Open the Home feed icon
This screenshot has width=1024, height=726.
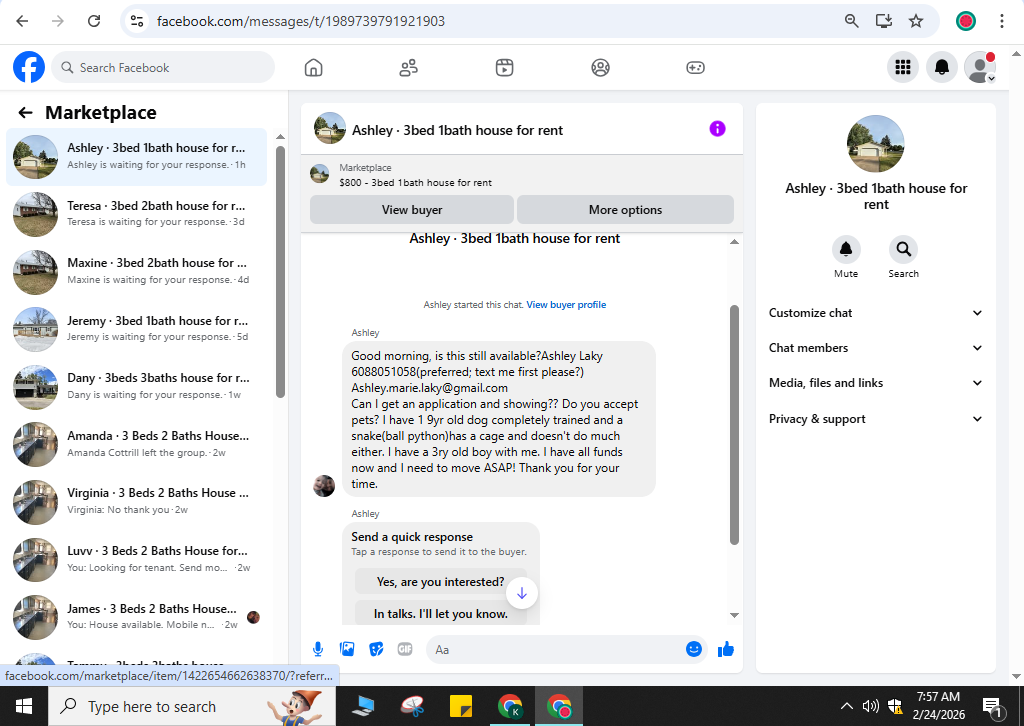313,67
